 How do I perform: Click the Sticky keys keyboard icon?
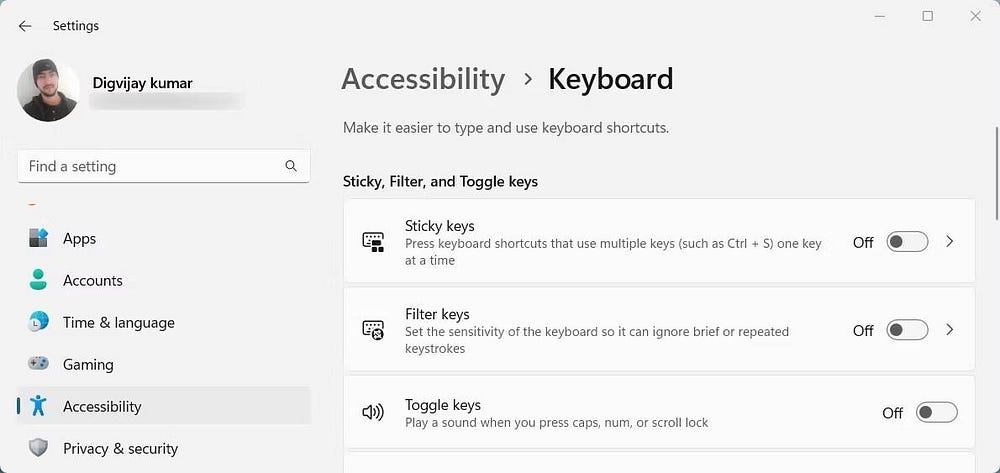[373, 242]
